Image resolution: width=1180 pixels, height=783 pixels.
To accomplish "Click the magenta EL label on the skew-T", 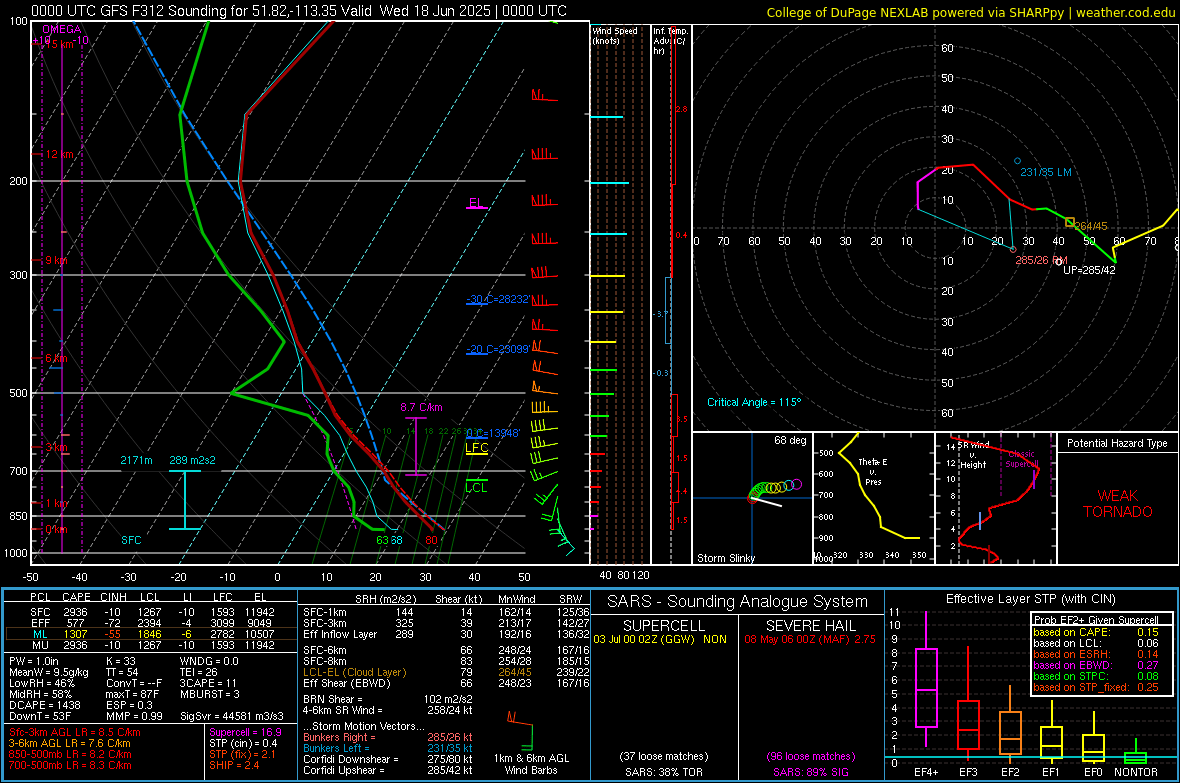I will (476, 203).
